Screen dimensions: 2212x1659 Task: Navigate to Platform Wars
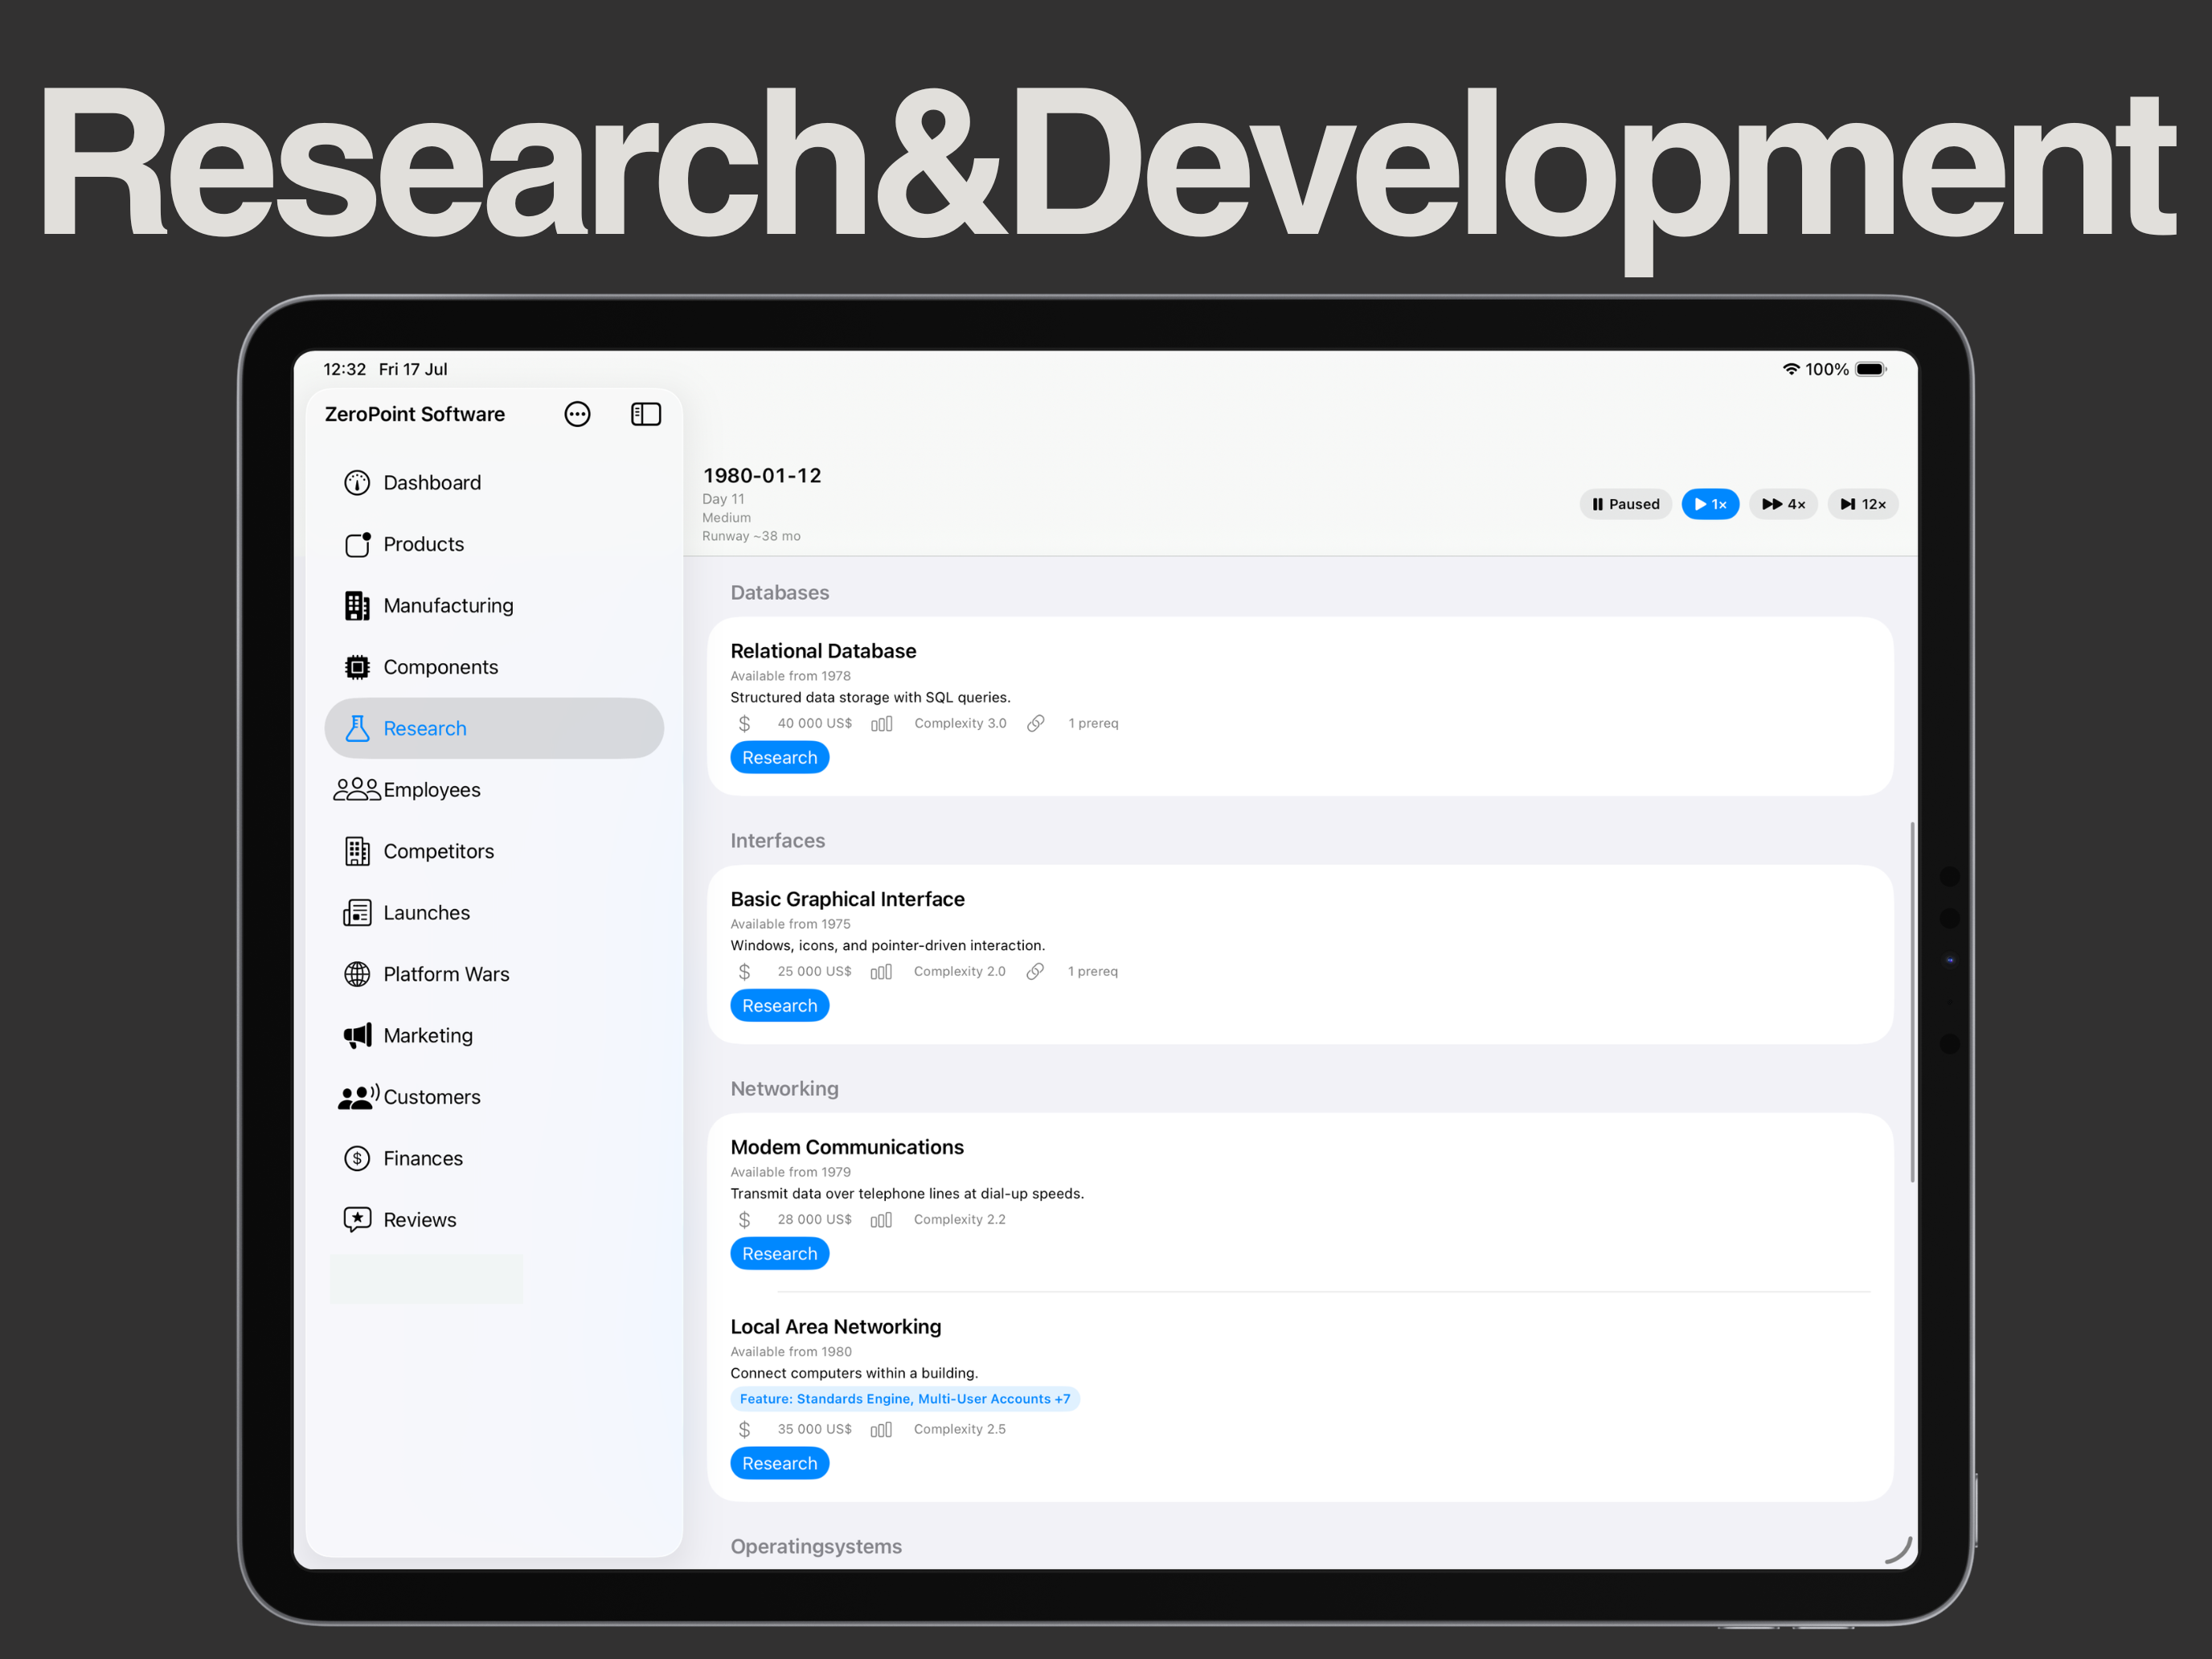pyautogui.click(x=494, y=974)
